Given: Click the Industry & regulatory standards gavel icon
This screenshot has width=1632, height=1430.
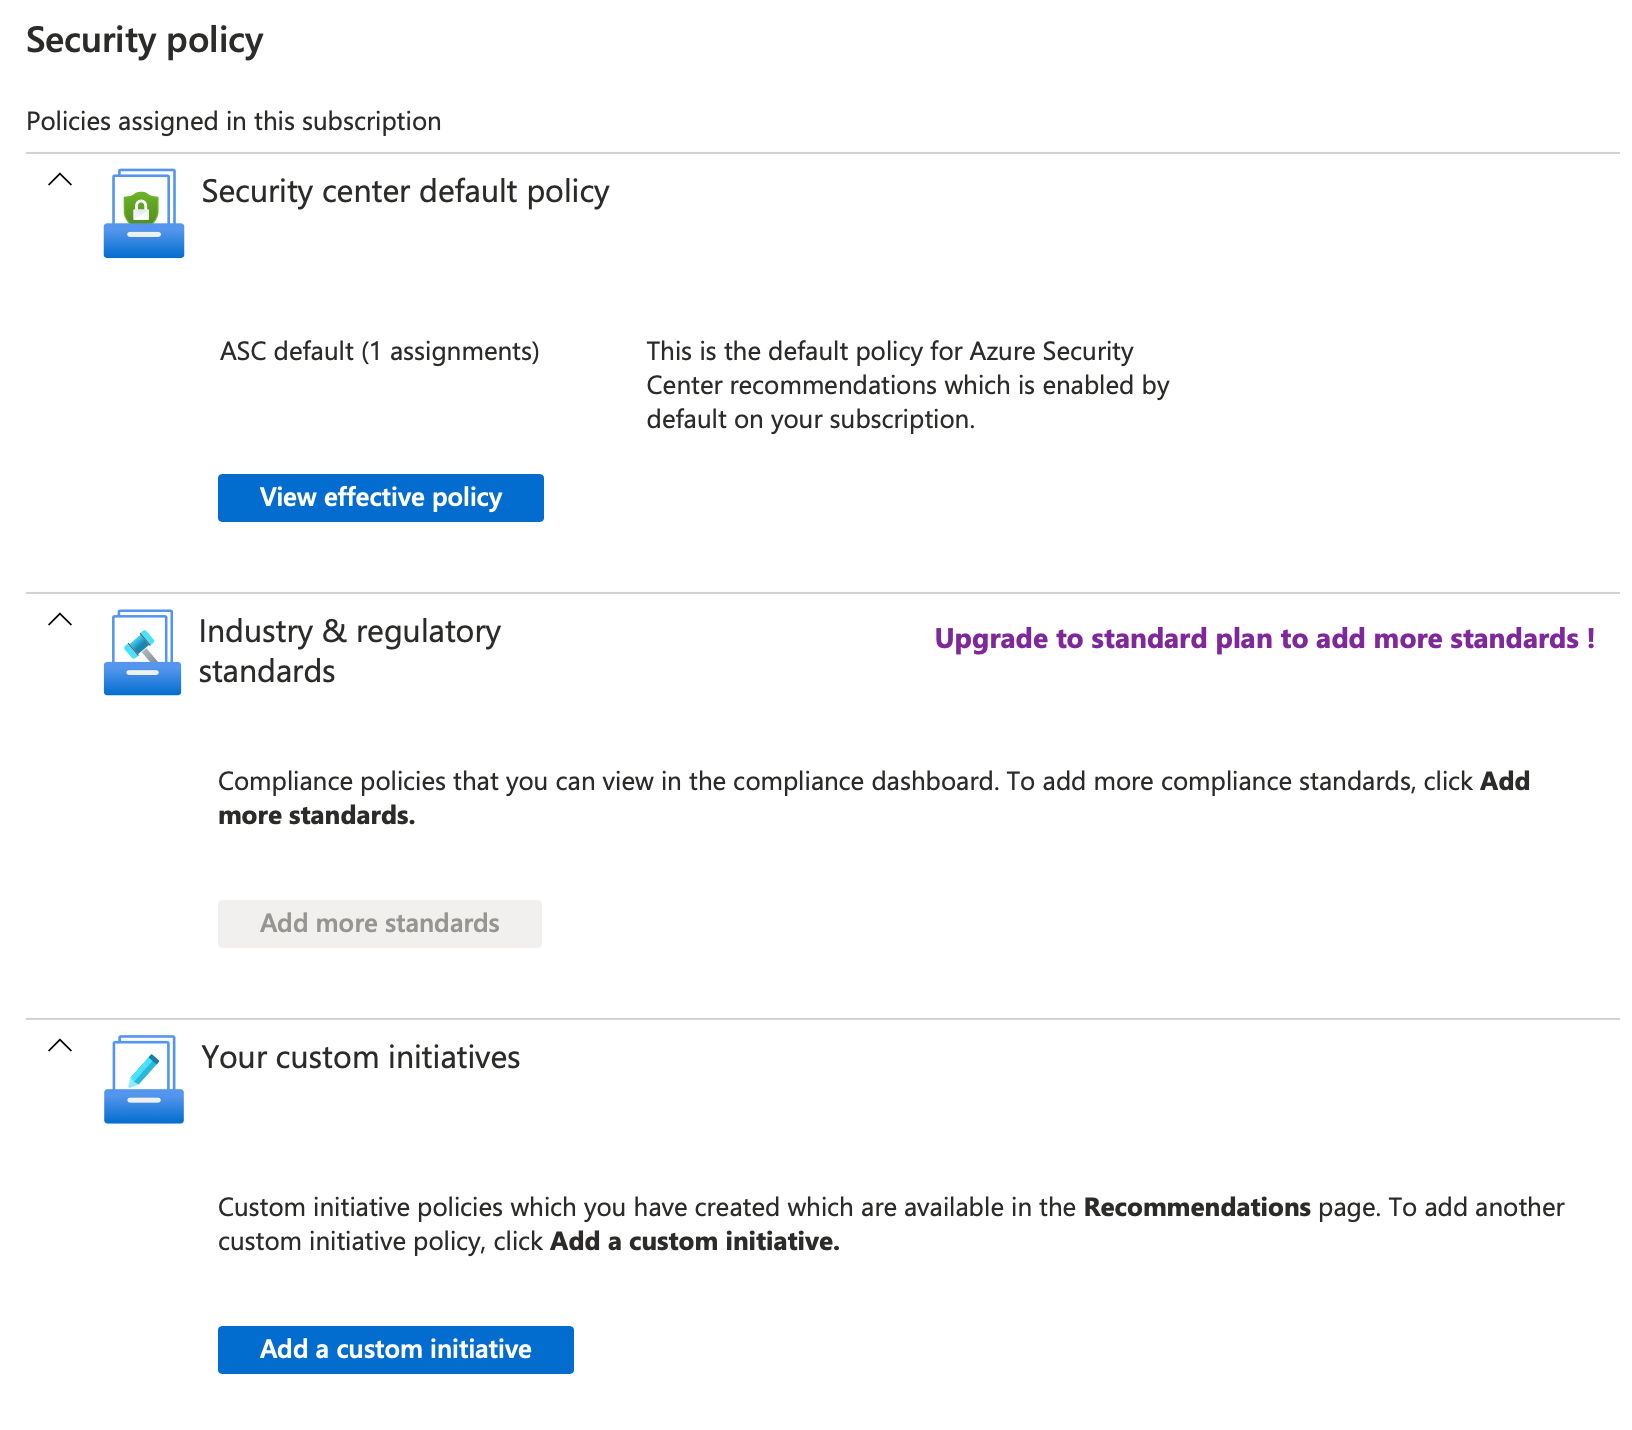Looking at the screenshot, I should [142, 652].
